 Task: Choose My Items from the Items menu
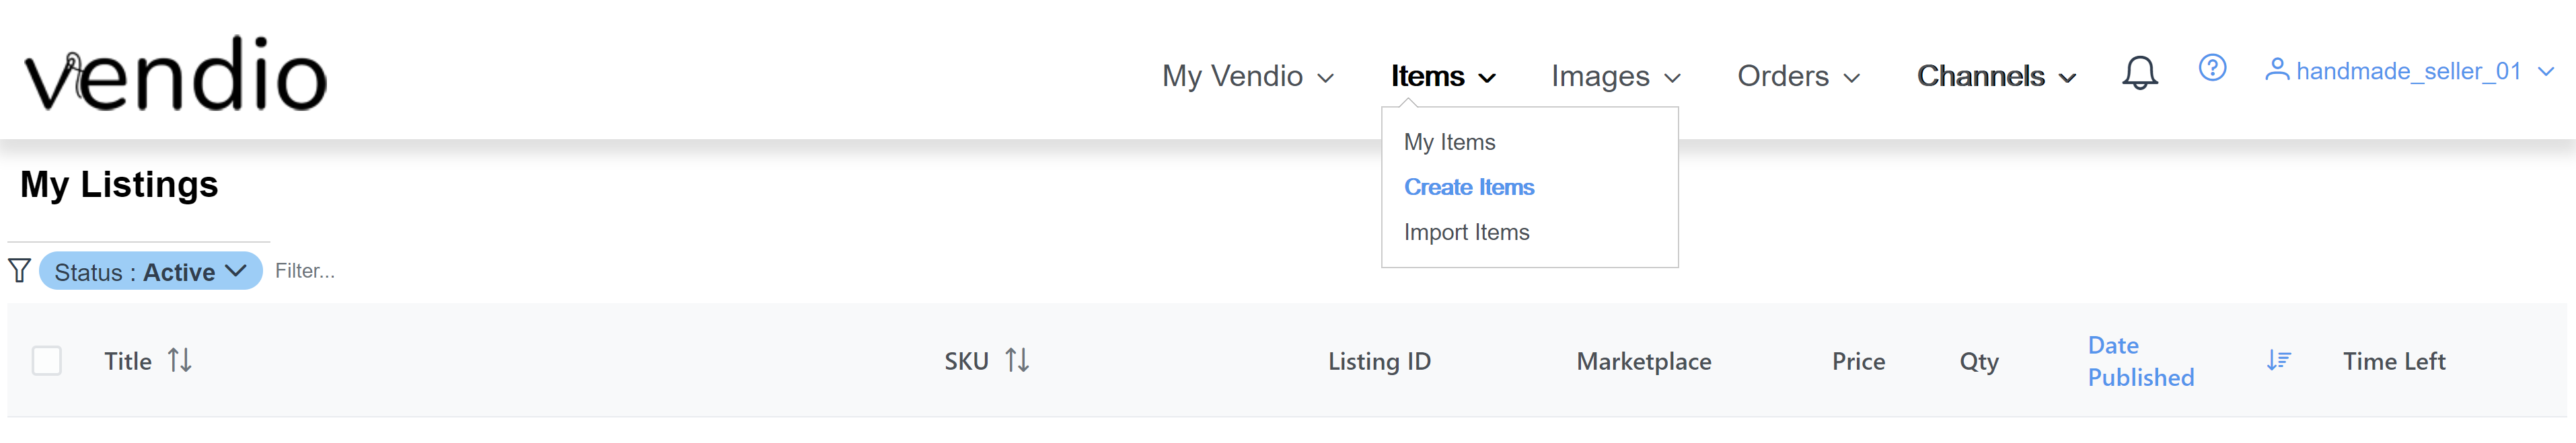click(x=1449, y=142)
